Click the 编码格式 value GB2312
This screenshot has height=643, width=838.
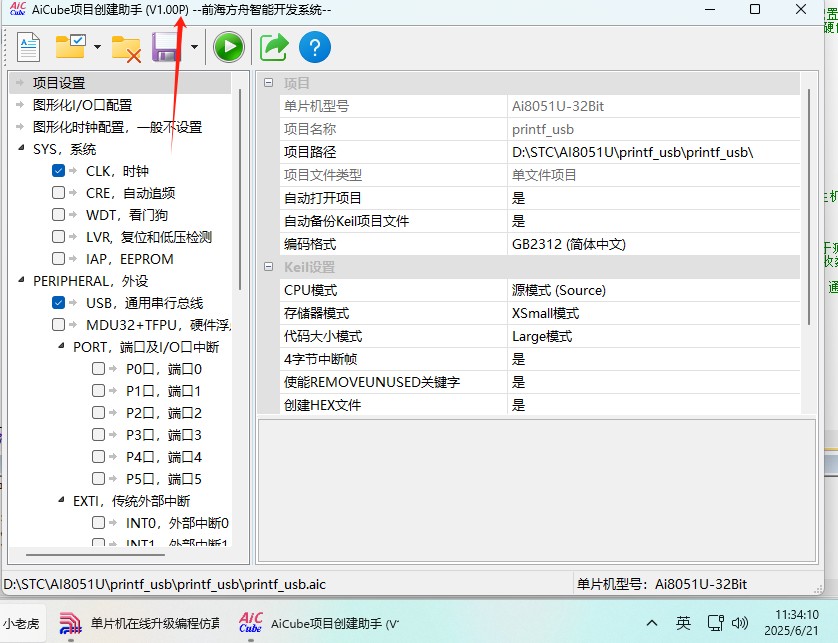pos(654,244)
